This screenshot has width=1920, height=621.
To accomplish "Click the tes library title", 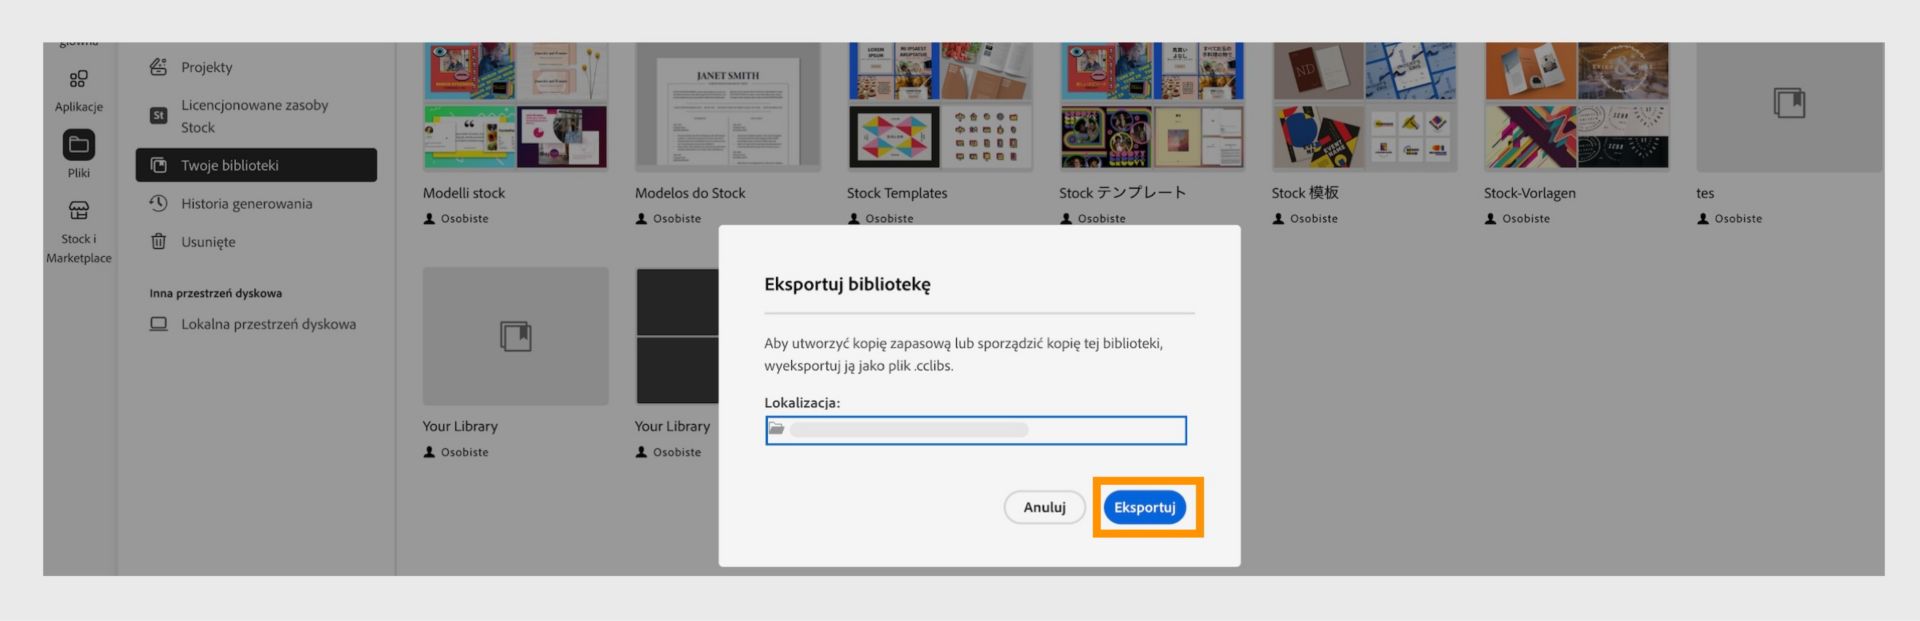I will [x=1705, y=194].
